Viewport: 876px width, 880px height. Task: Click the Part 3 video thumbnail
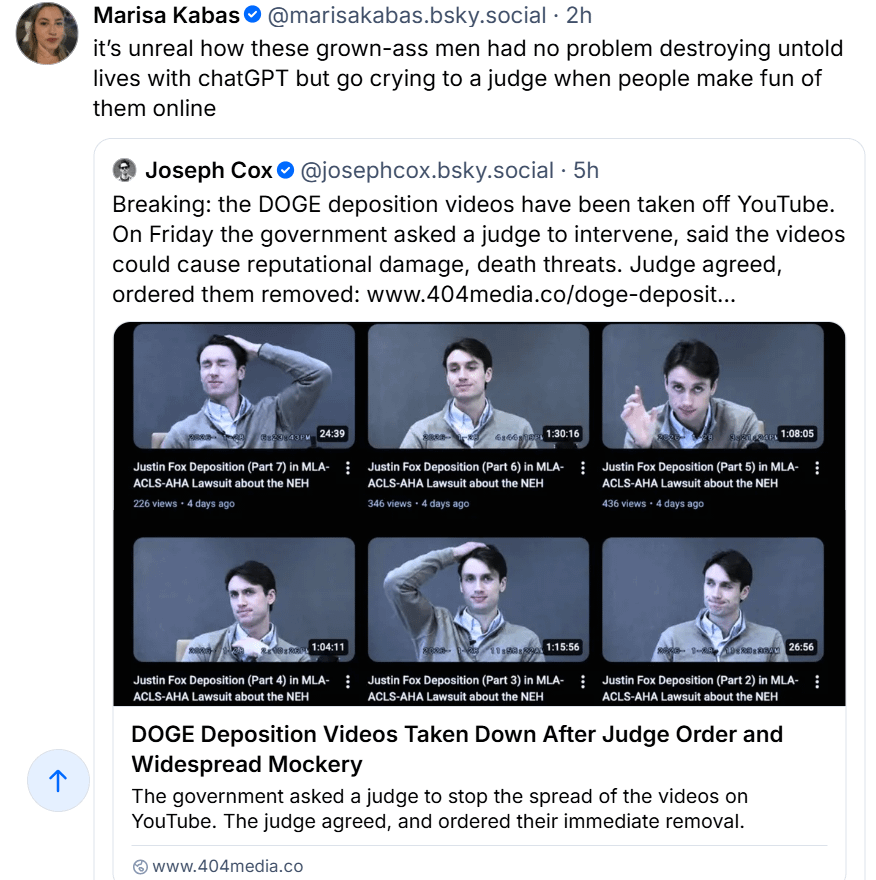(x=478, y=599)
